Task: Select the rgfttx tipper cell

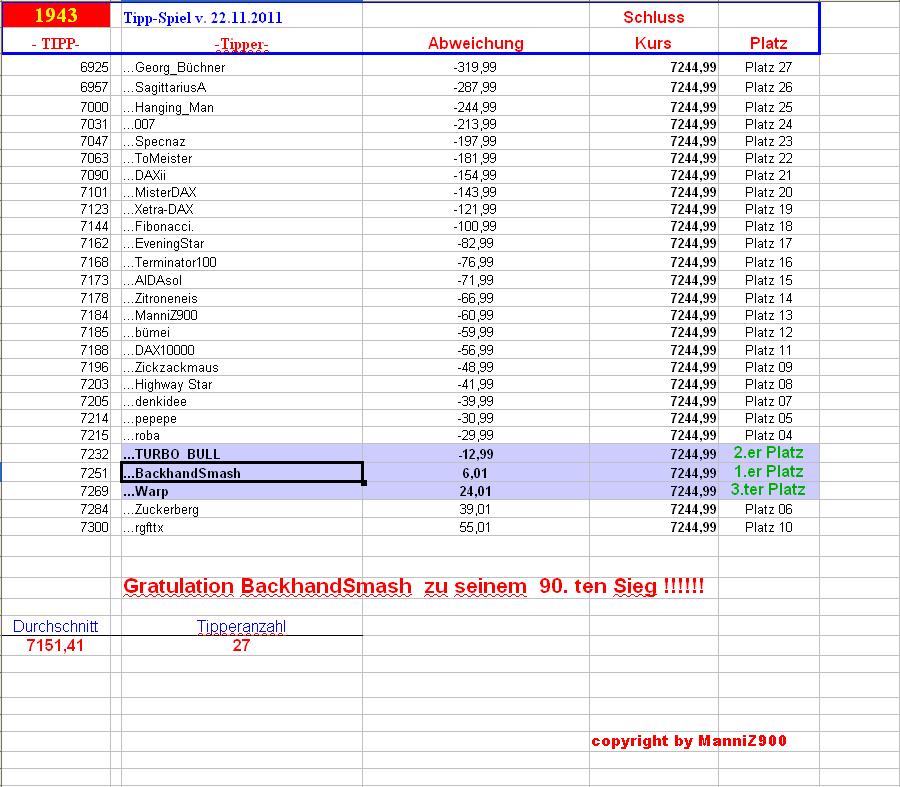Action: point(242,527)
